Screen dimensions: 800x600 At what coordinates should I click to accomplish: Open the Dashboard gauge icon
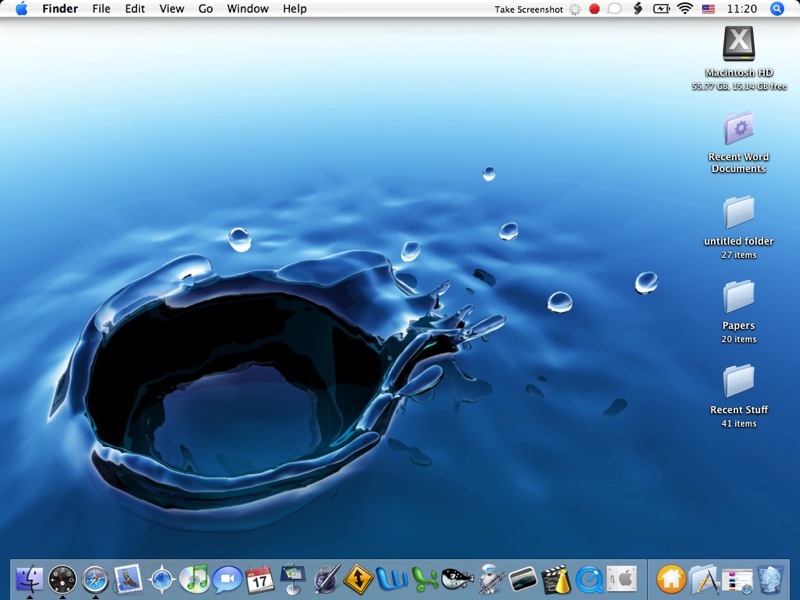coord(62,578)
